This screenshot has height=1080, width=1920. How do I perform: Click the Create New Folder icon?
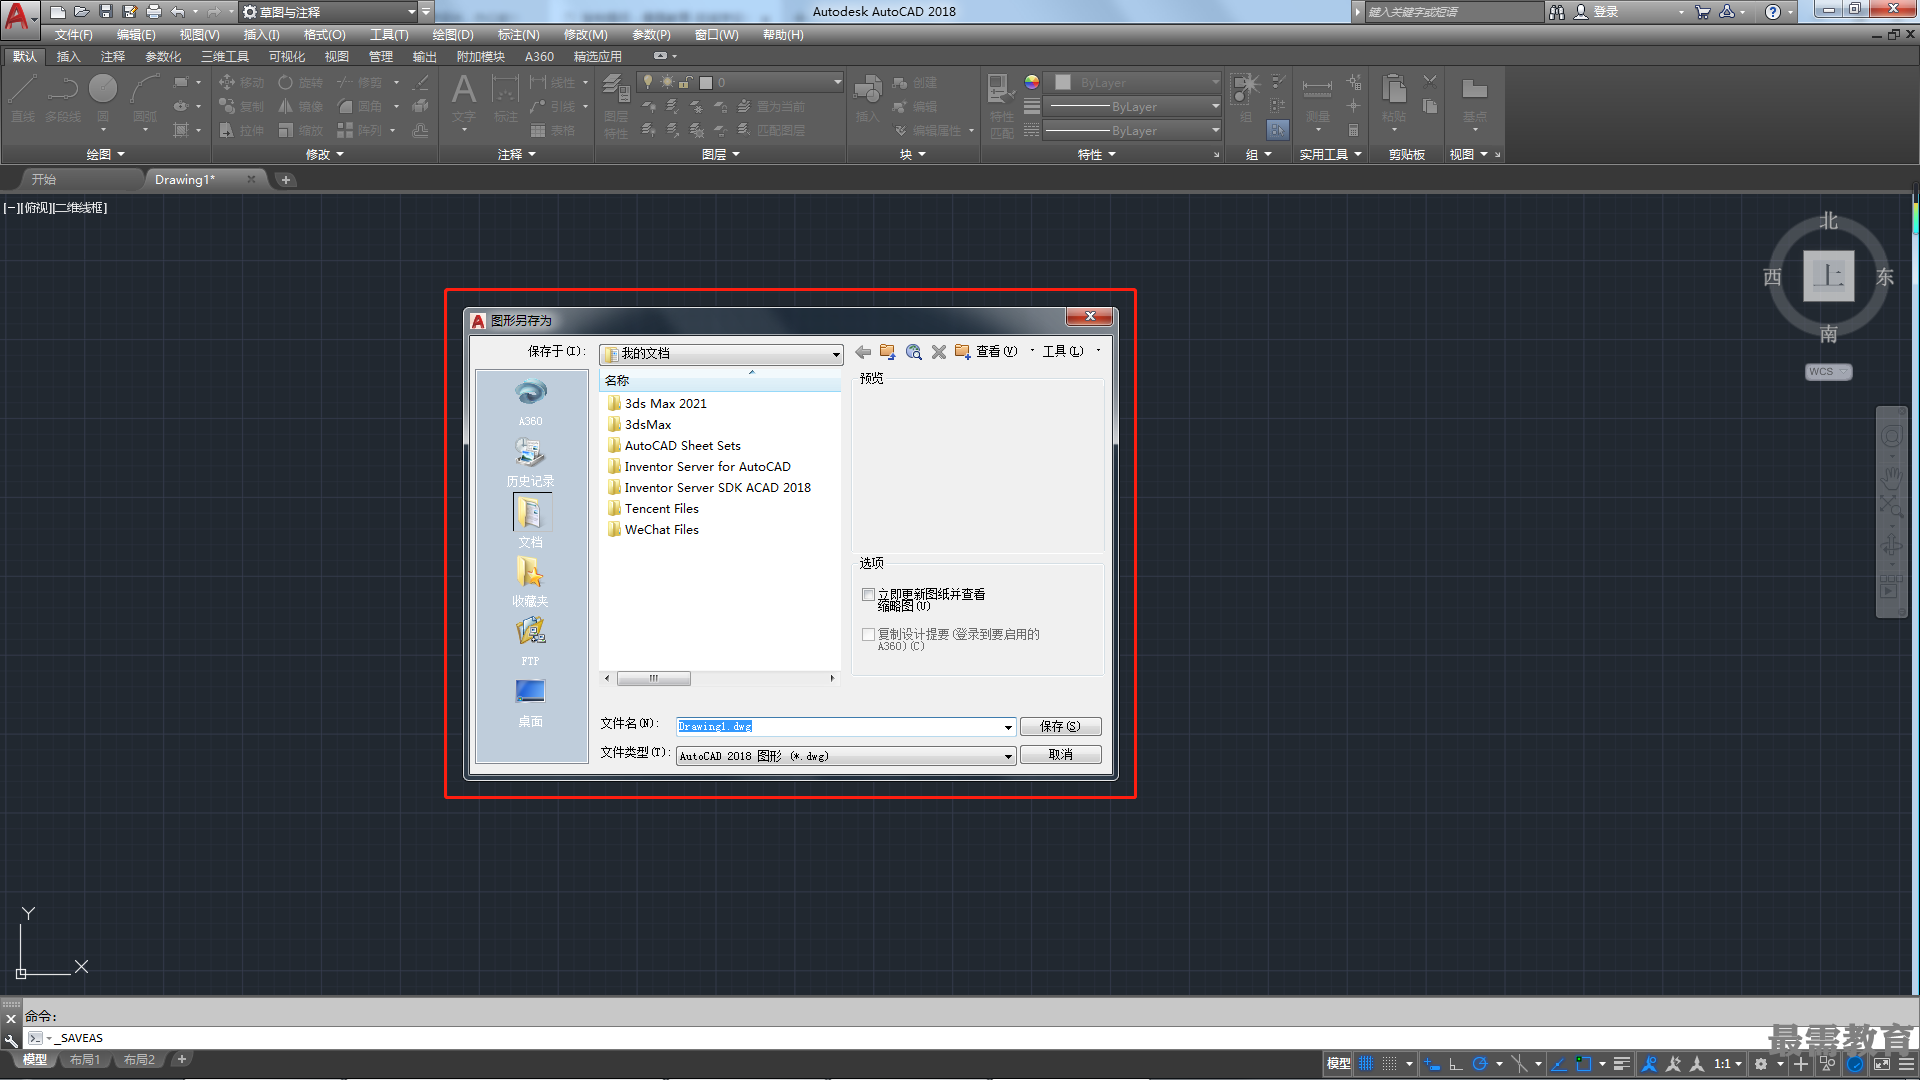click(x=963, y=352)
